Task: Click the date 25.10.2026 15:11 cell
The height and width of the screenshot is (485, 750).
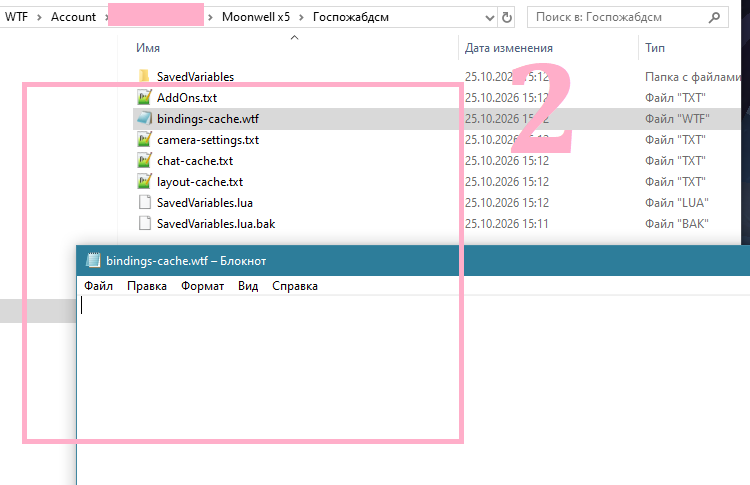Action: (507, 224)
